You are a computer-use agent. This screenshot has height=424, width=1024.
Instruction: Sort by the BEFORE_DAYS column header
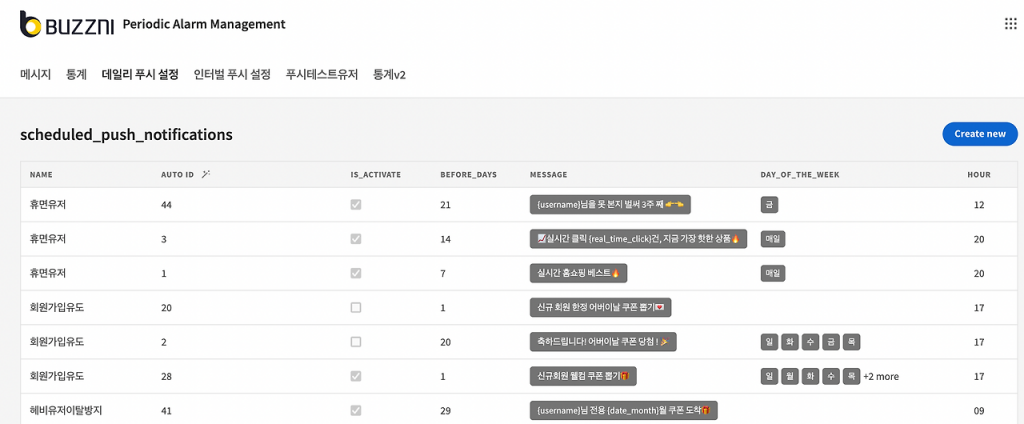coord(468,175)
